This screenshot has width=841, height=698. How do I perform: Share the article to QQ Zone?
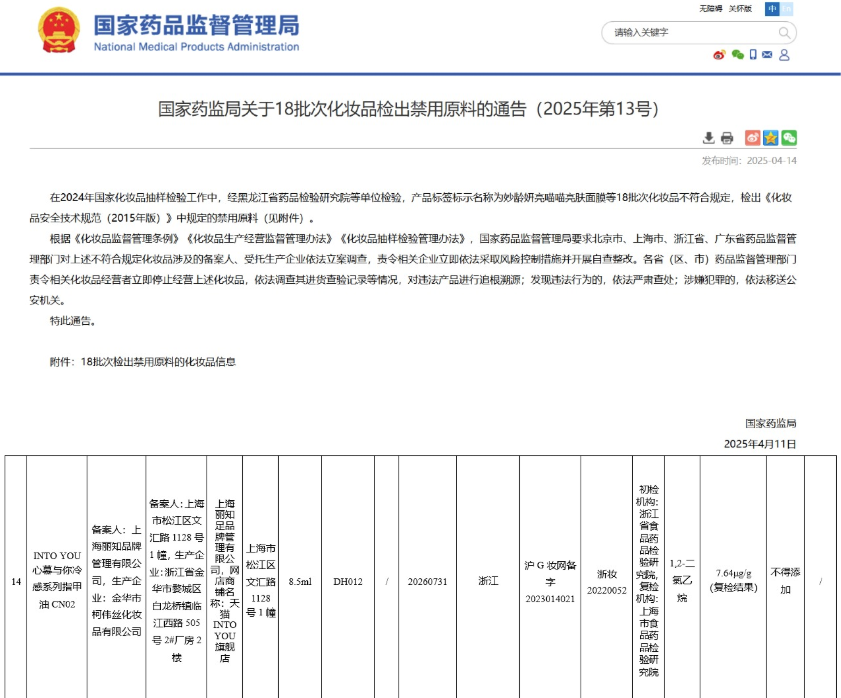tap(771, 138)
